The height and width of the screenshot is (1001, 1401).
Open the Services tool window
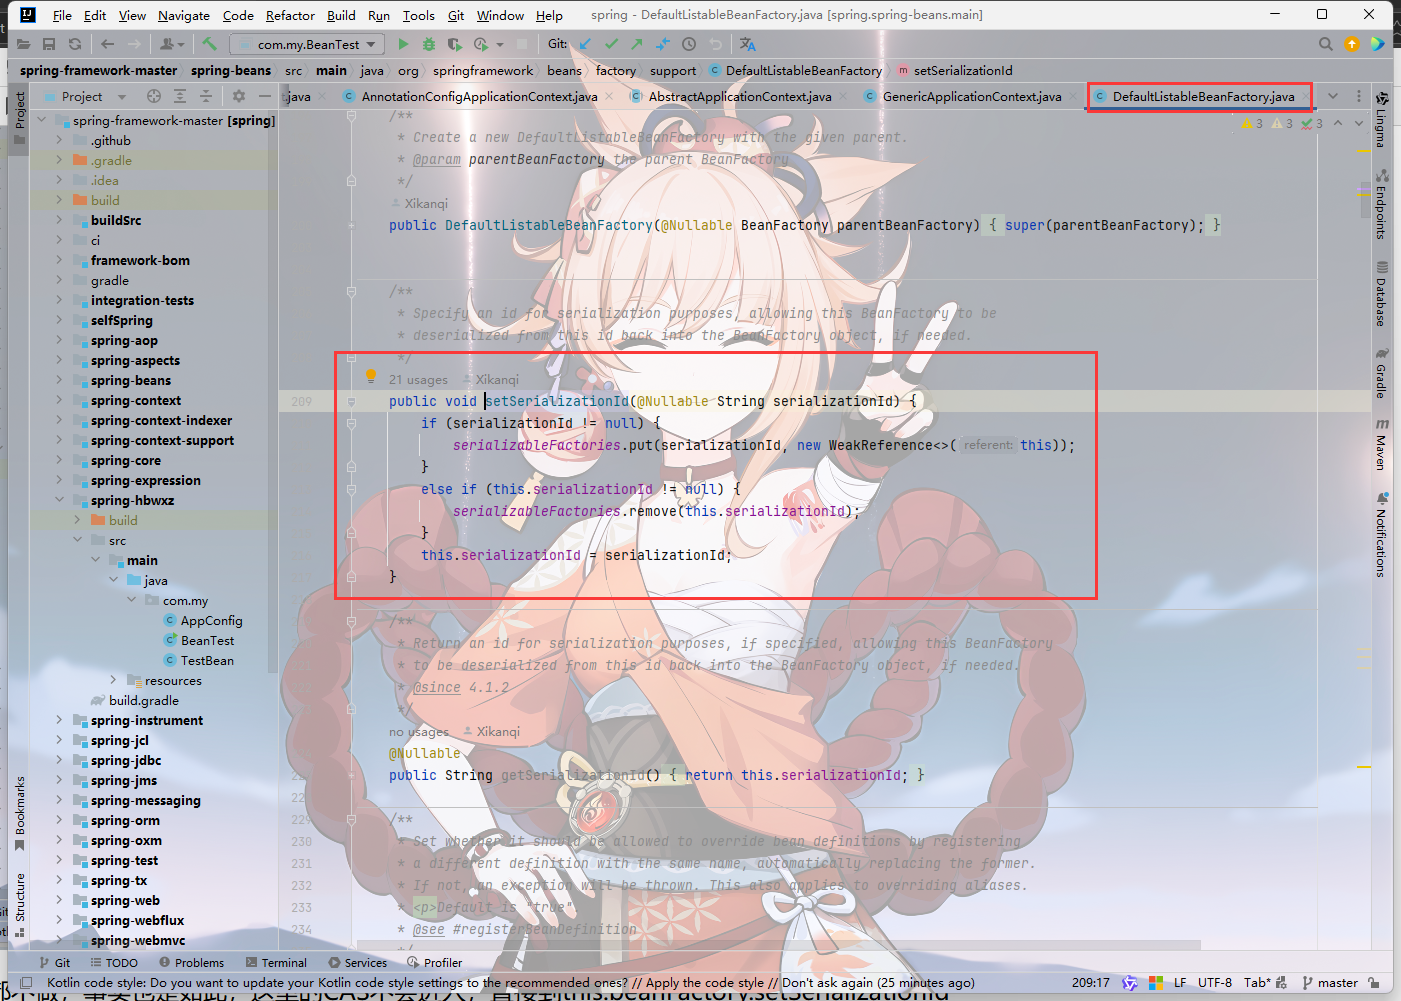point(357,963)
